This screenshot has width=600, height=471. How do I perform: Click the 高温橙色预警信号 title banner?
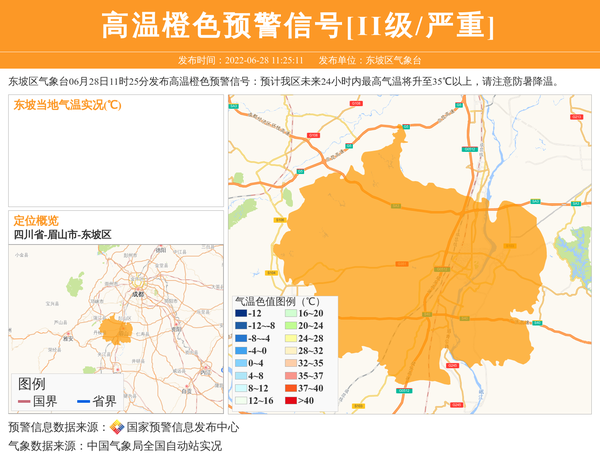tap(299, 26)
